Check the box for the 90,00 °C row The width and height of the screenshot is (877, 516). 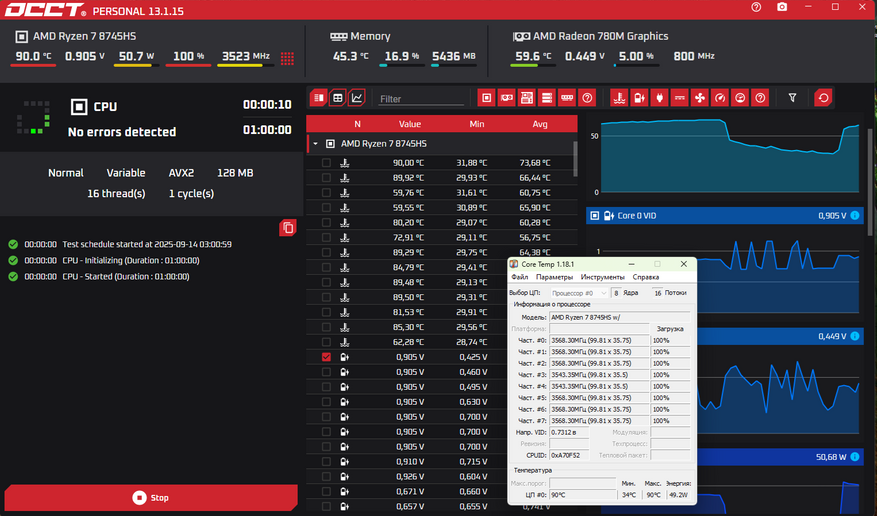click(326, 163)
